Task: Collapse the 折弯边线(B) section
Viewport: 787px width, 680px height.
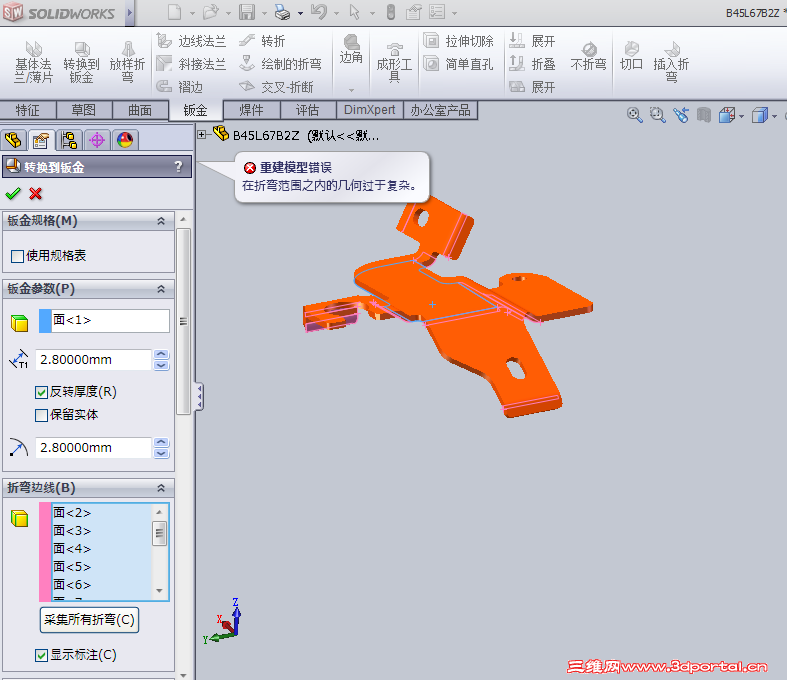Action: tap(161, 488)
